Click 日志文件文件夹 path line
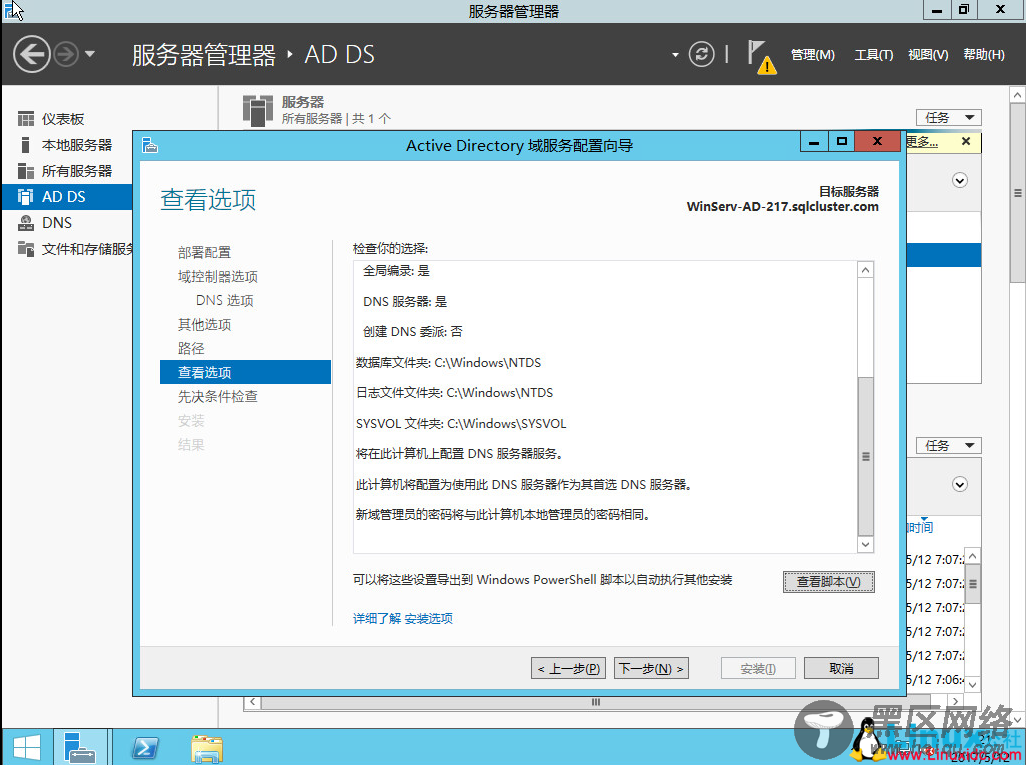 454,393
